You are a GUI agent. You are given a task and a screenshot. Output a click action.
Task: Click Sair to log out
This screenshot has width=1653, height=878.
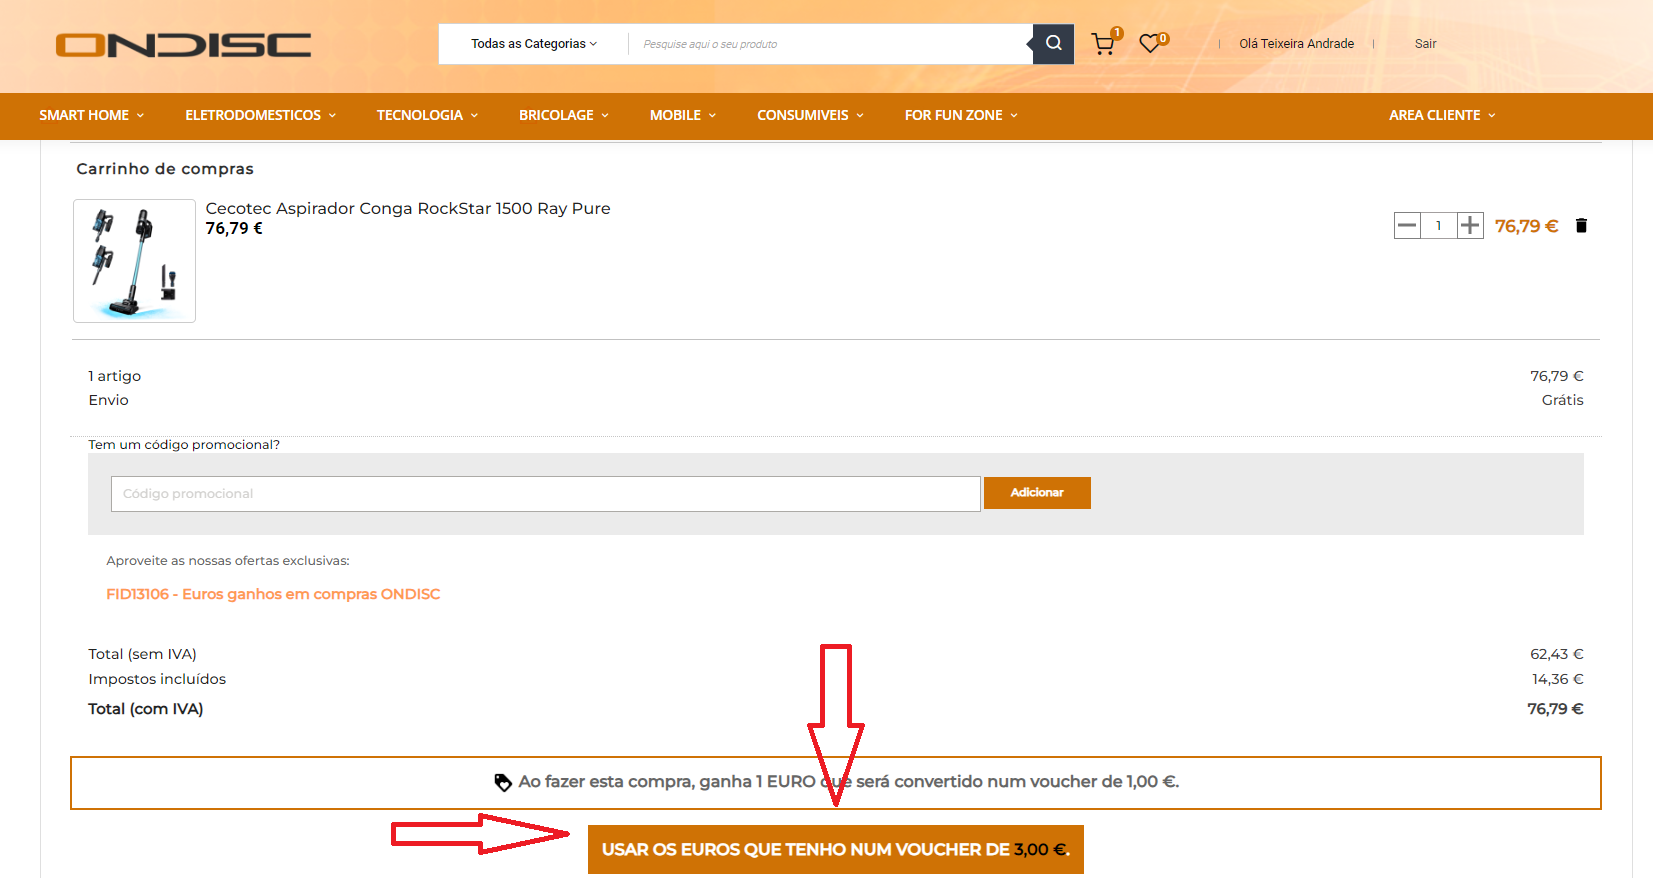(1425, 44)
